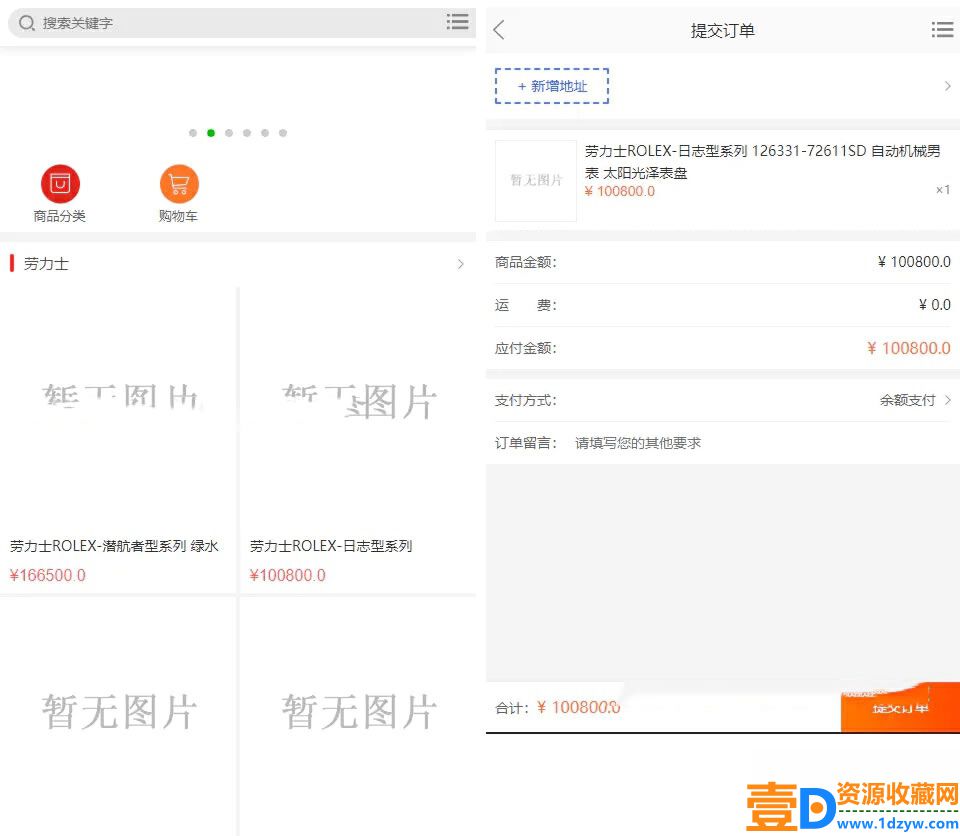Viewport: 960px width, 836px height.
Task: Click the 商品金额 value ¥ 100800.0
Action: [914, 262]
